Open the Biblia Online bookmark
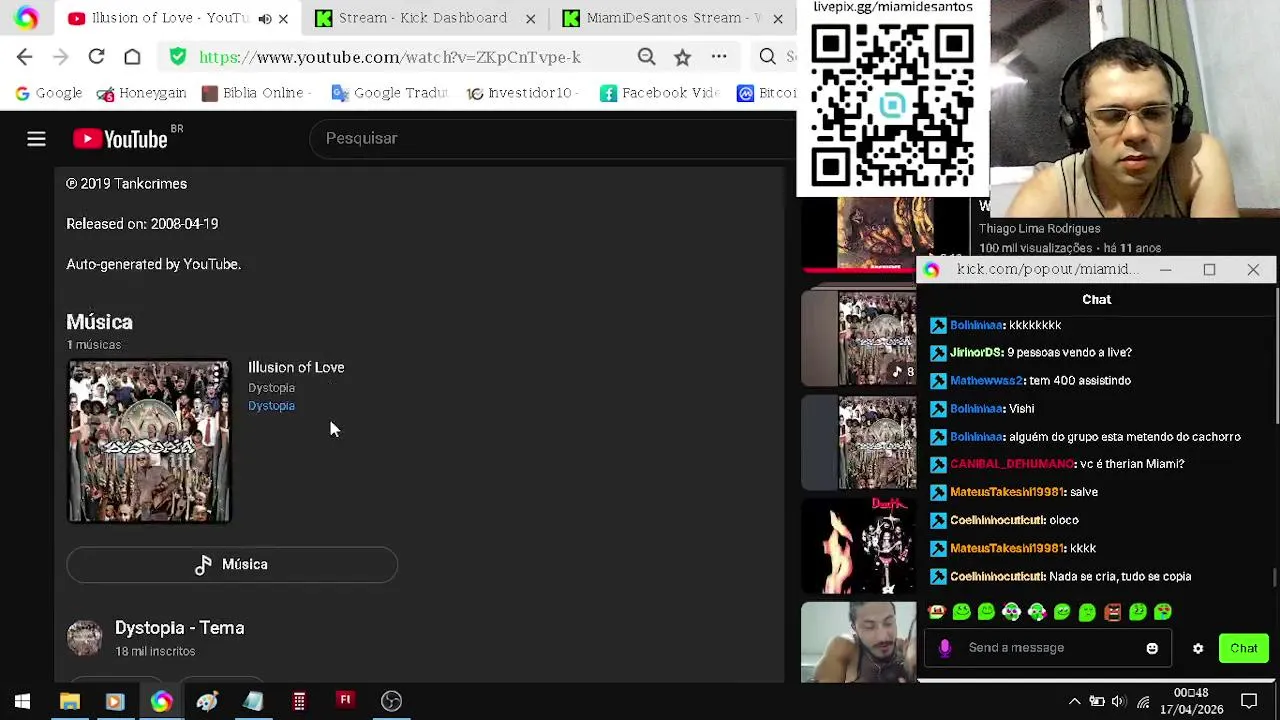Viewport: 1280px width, 720px height. click(x=255, y=93)
